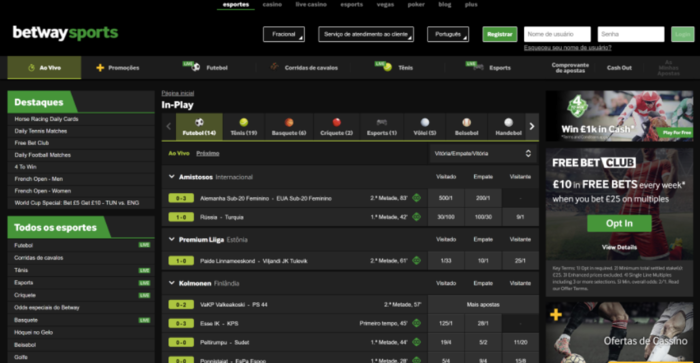Show previous sports with left arrow
The height and width of the screenshot is (363, 700).
(x=169, y=126)
